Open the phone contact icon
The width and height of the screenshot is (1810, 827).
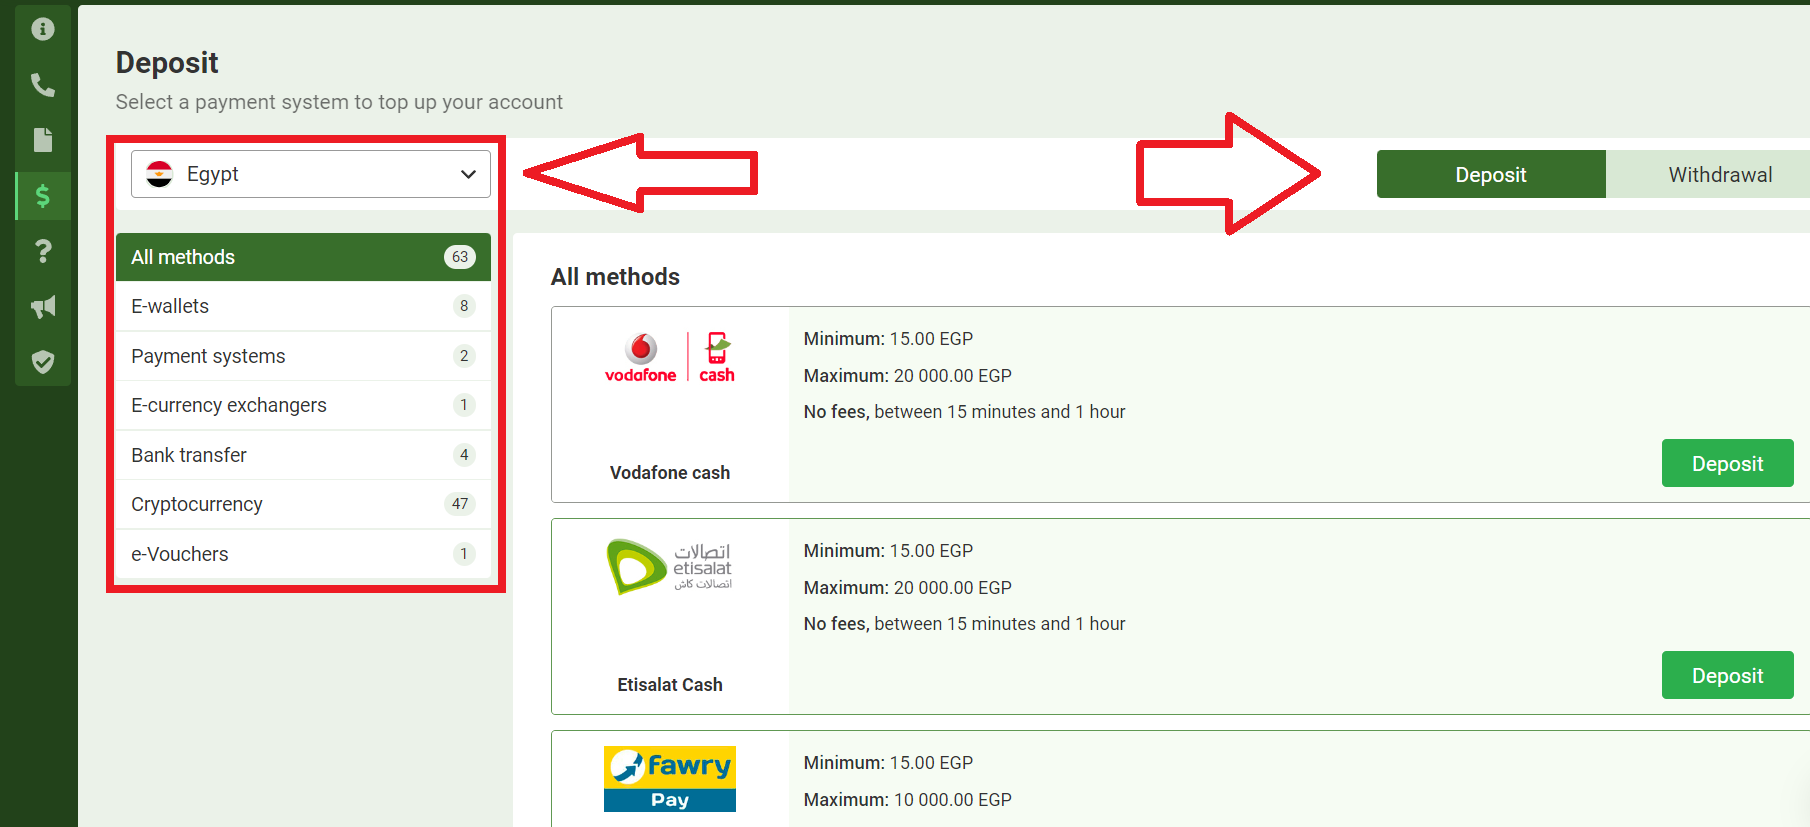click(43, 85)
